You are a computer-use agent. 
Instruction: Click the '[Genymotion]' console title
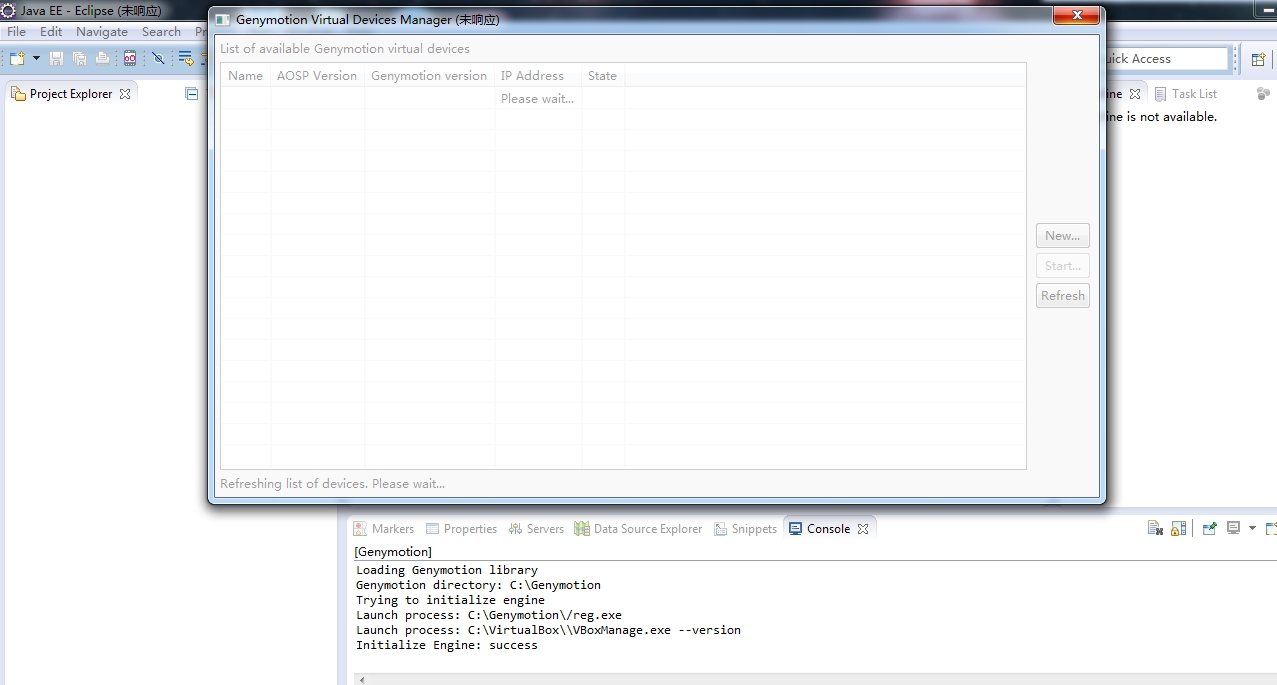point(393,552)
